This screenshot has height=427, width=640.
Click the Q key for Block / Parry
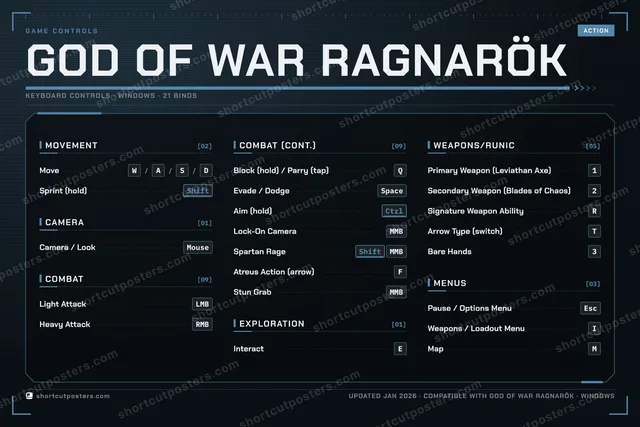[400, 171]
